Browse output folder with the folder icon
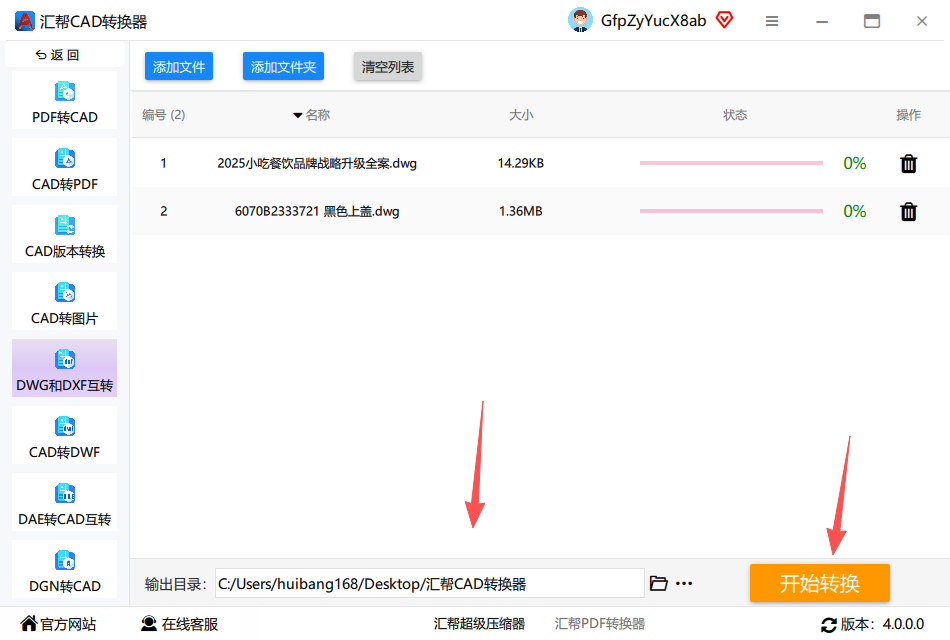Screen dimensions: 950x640 659,584
